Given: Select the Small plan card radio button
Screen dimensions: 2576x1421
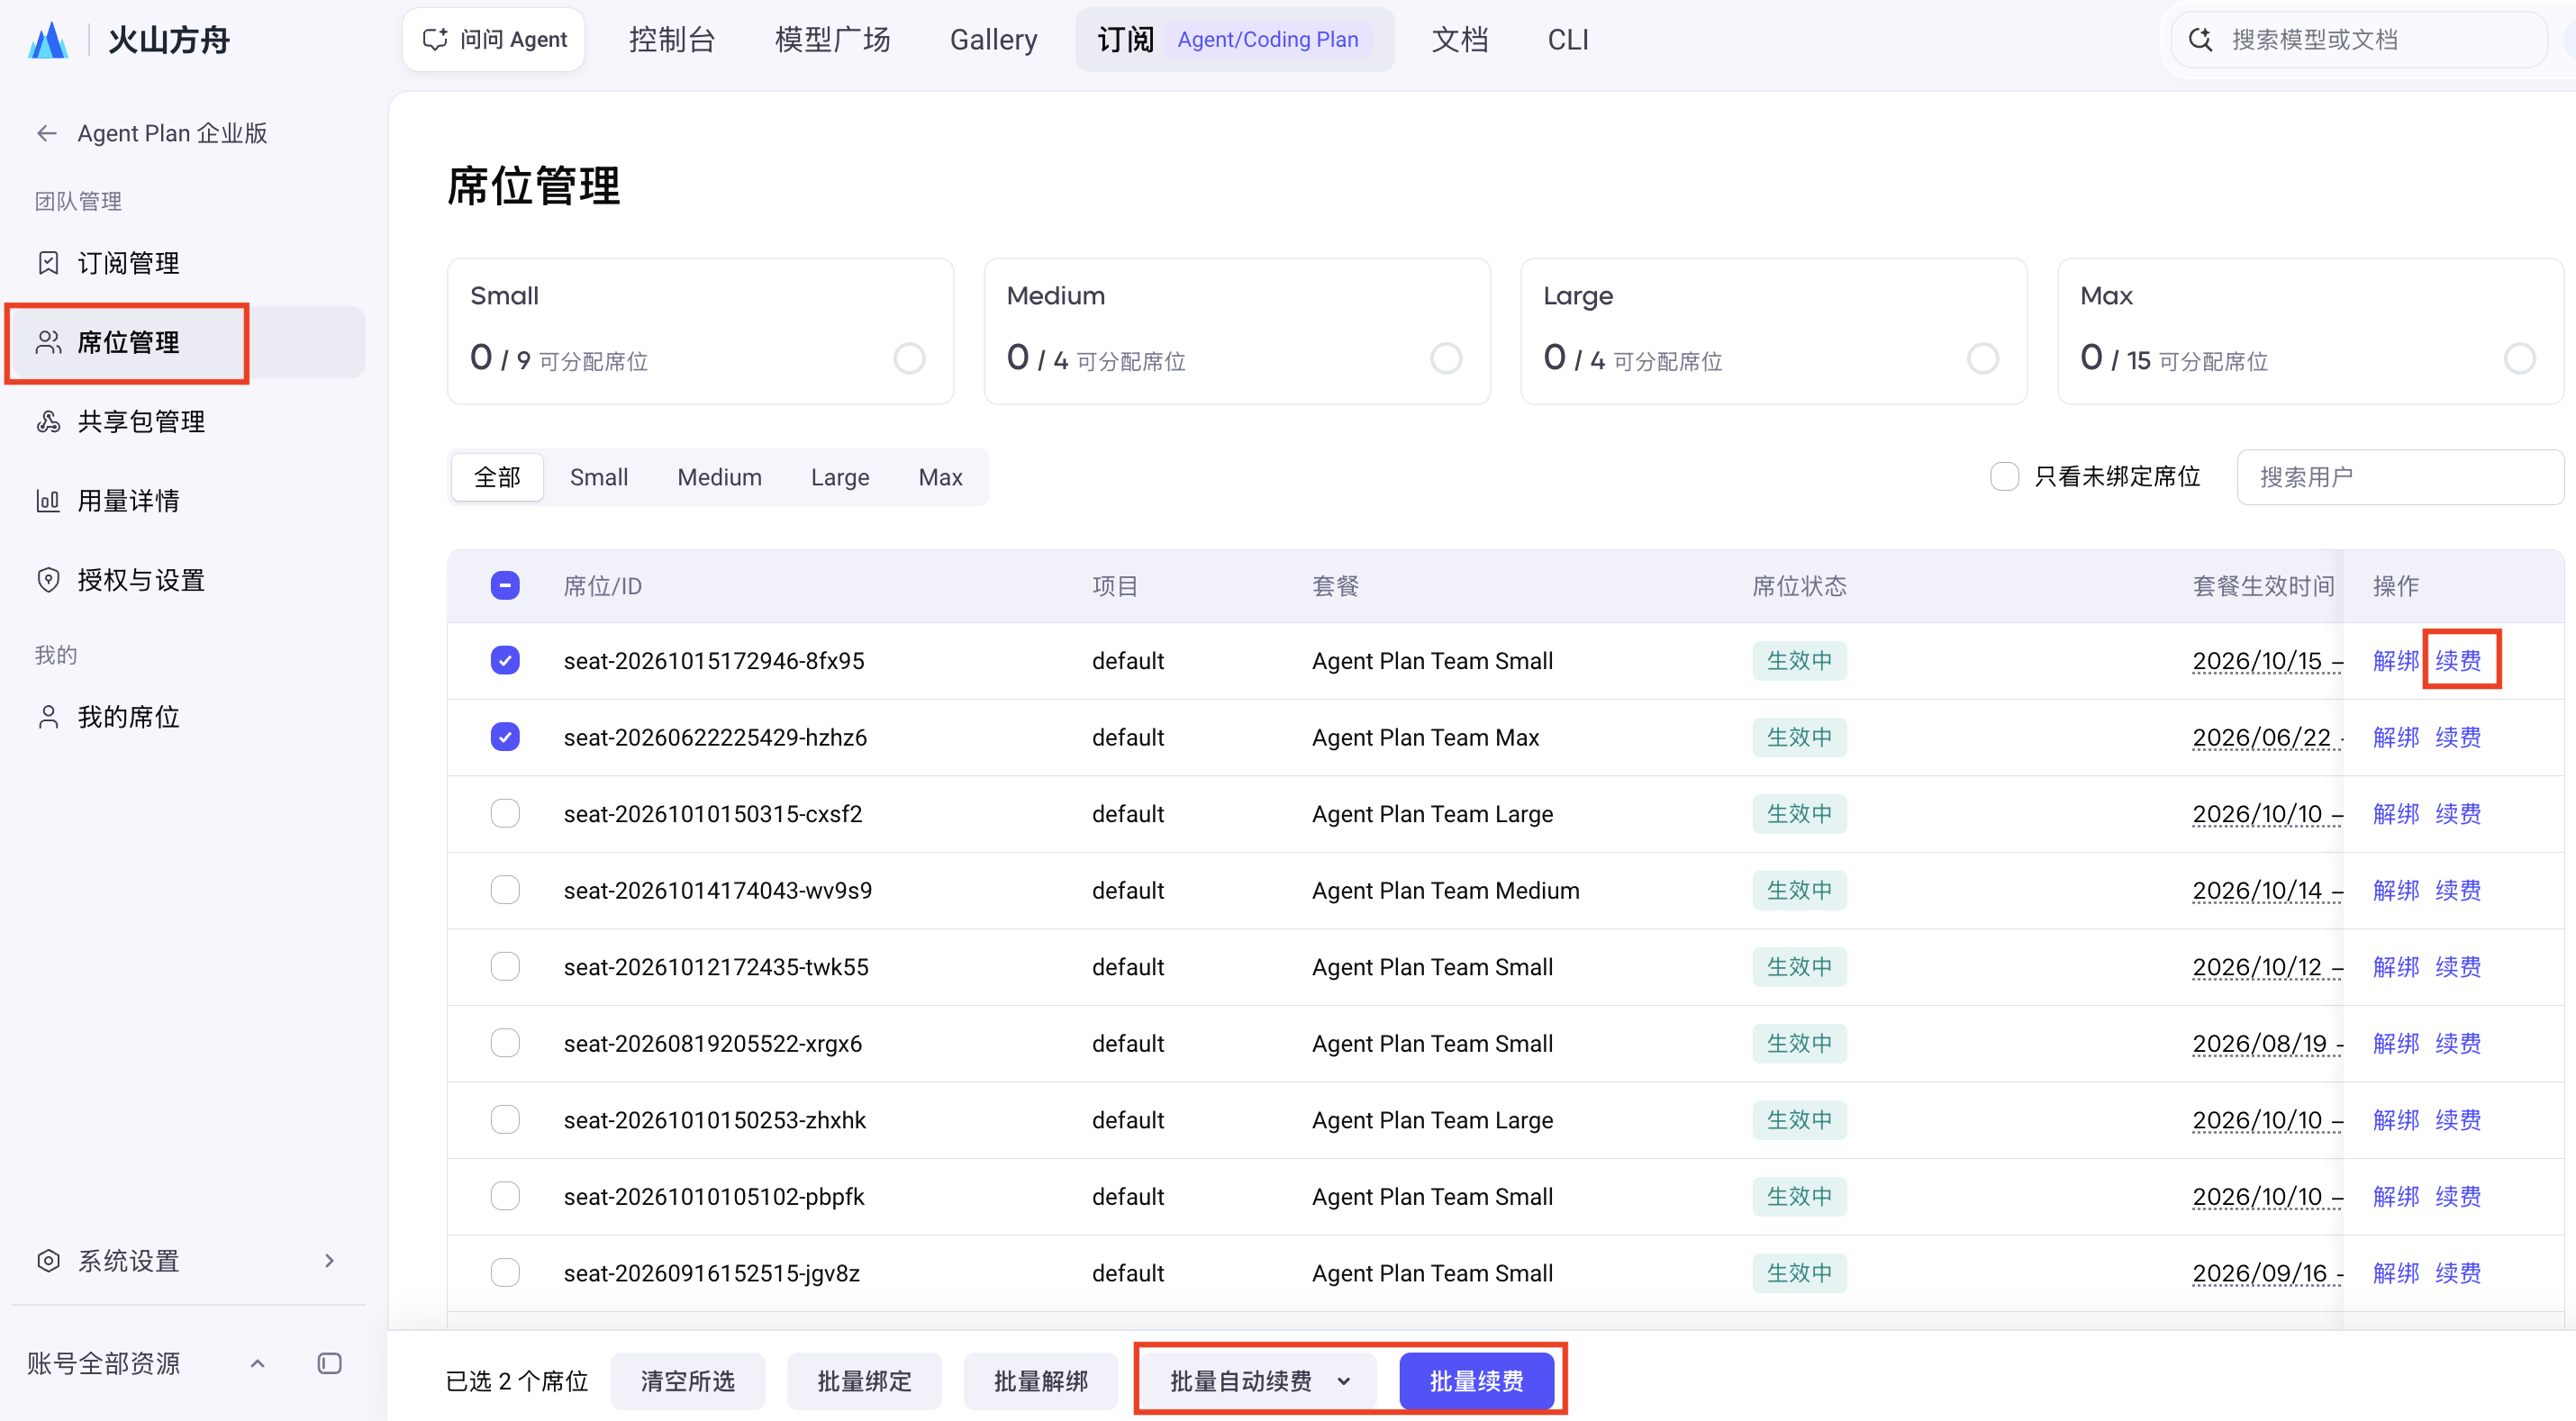Looking at the screenshot, I should (909, 358).
